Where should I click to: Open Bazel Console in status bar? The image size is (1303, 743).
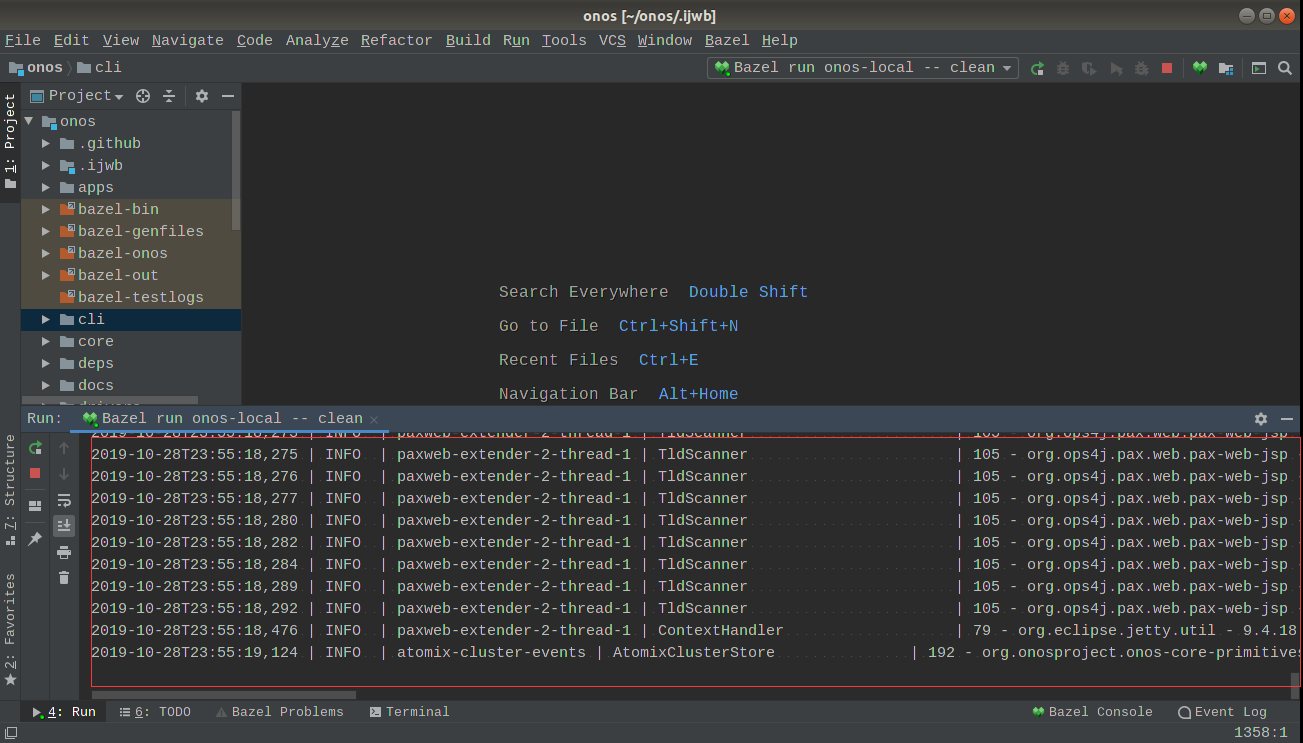(x=1092, y=712)
